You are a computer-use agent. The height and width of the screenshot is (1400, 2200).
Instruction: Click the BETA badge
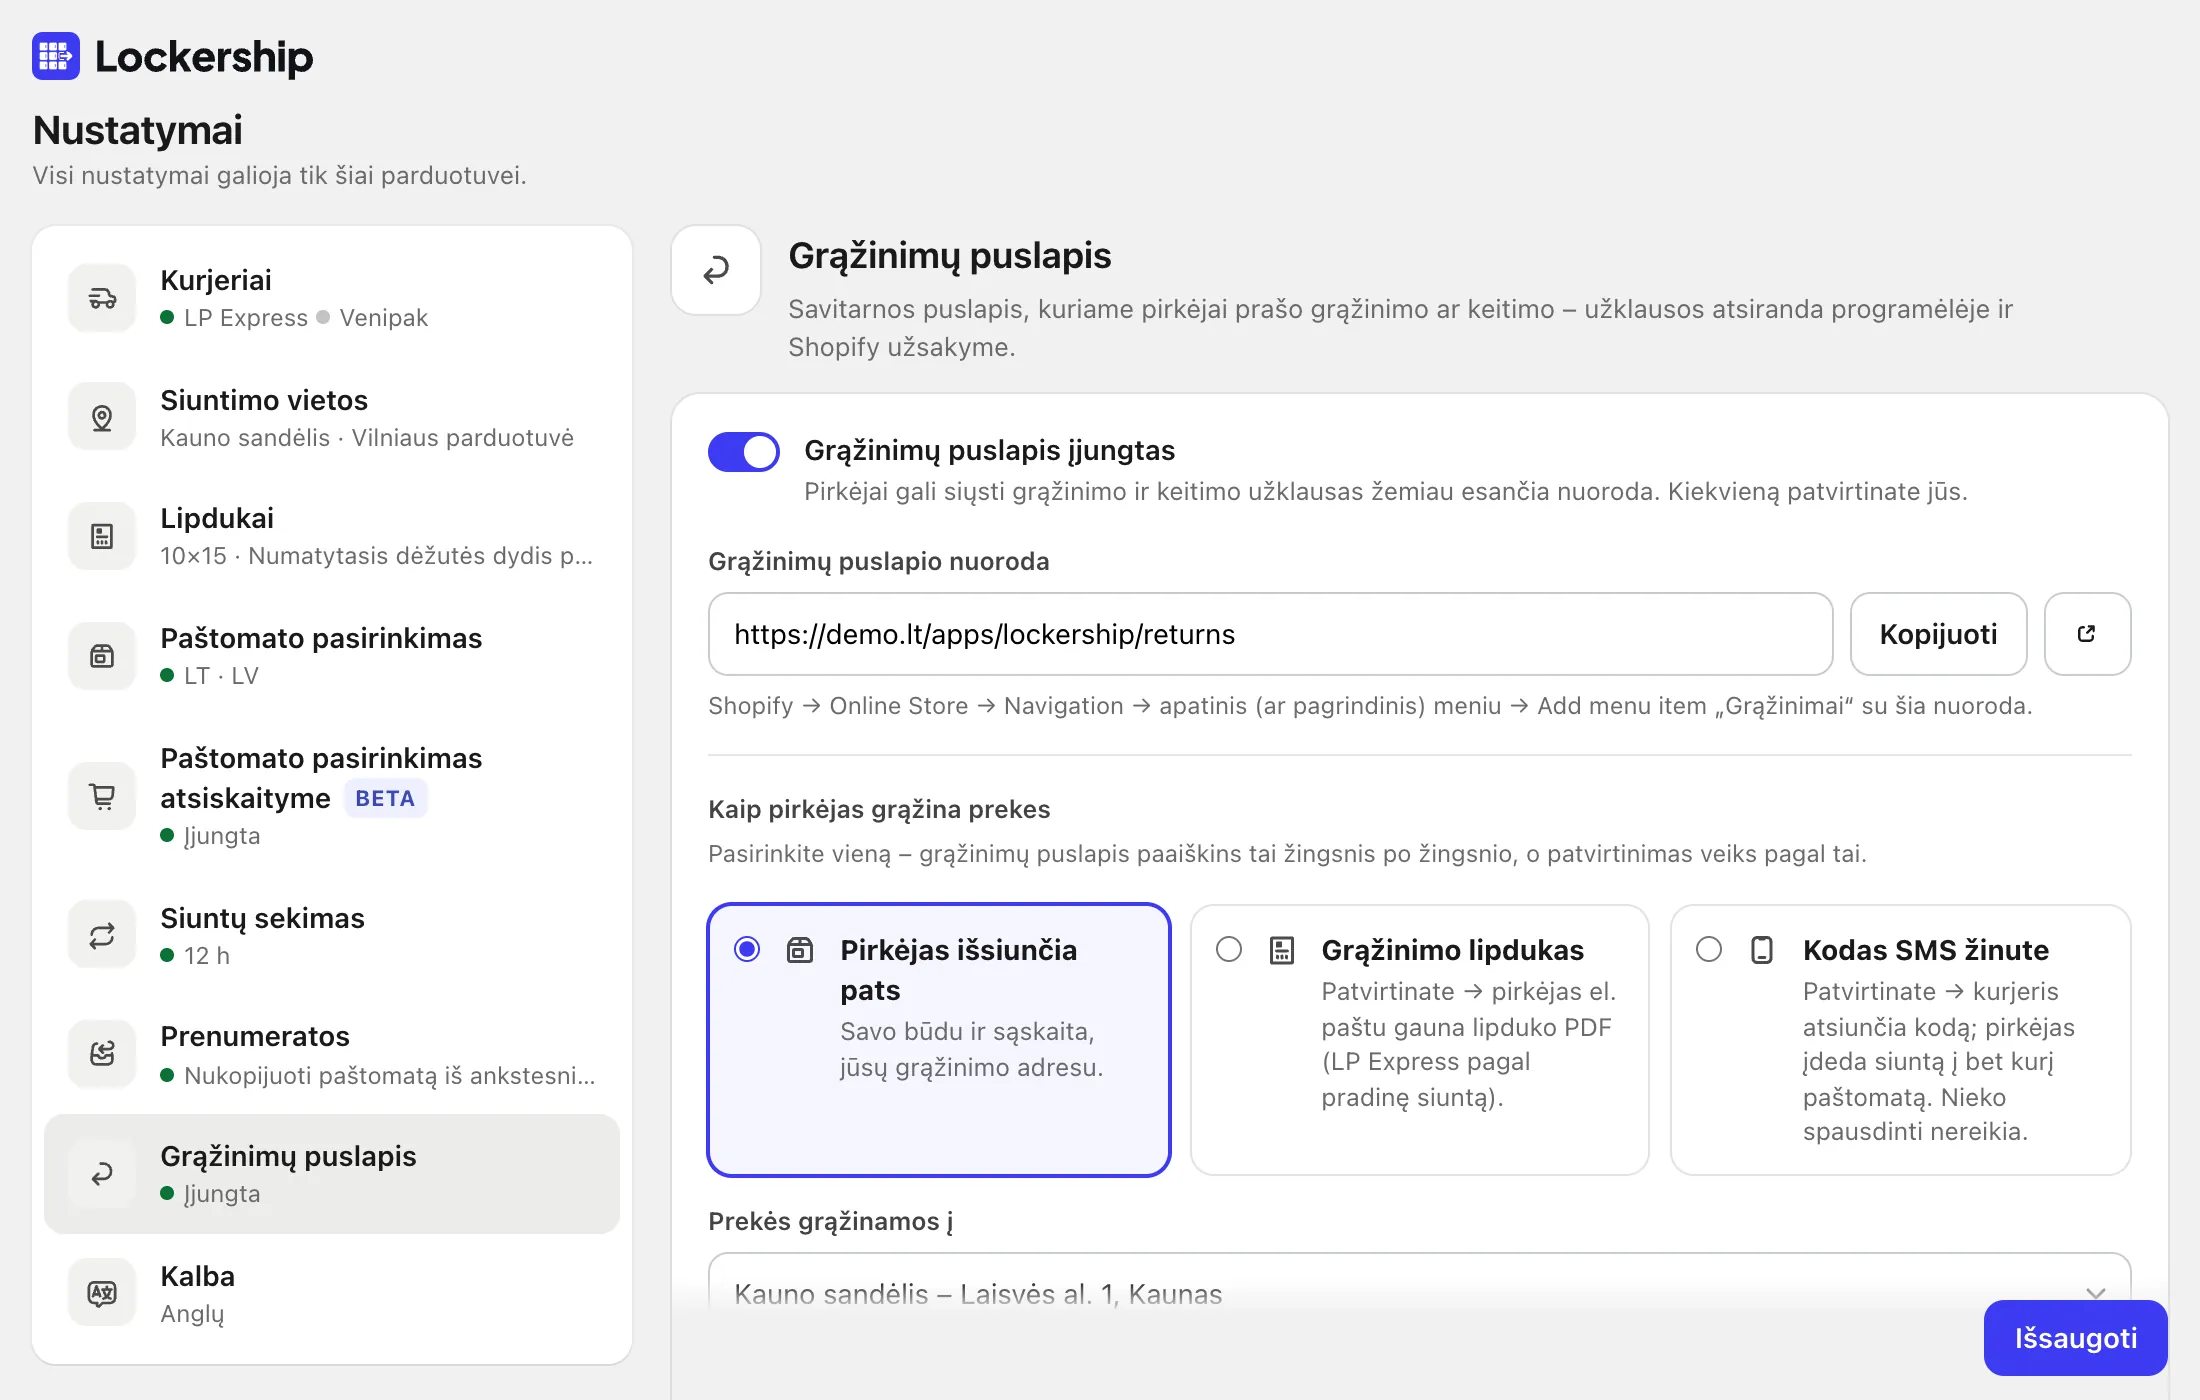point(385,798)
